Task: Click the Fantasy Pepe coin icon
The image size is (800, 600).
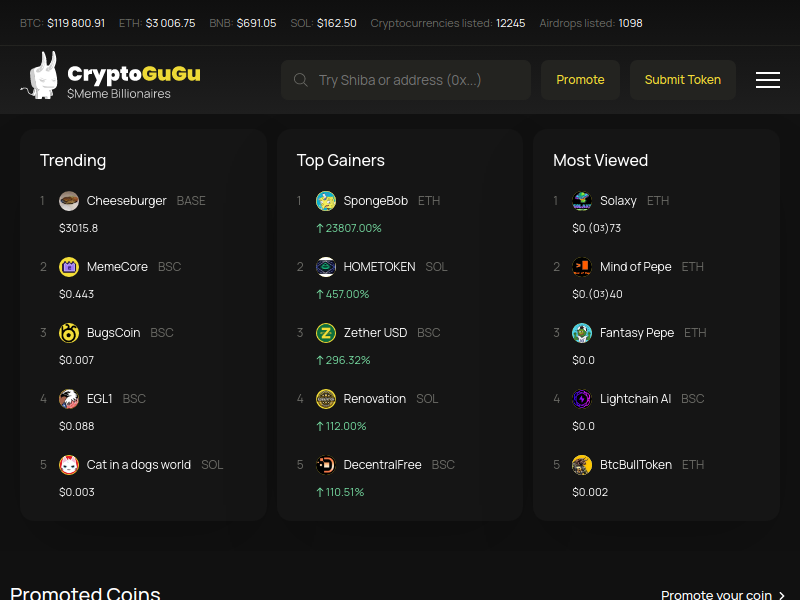Action: pos(582,333)
